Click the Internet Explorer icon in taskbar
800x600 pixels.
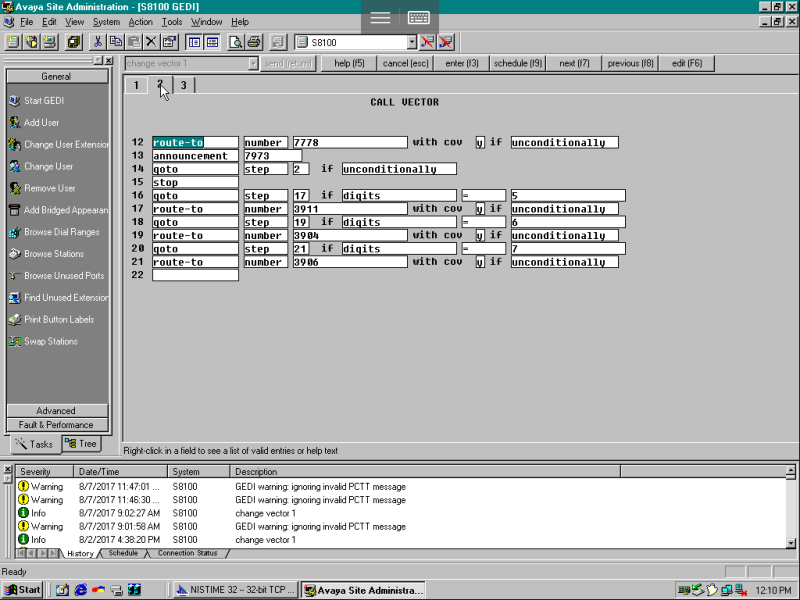[x=81, y=590]
